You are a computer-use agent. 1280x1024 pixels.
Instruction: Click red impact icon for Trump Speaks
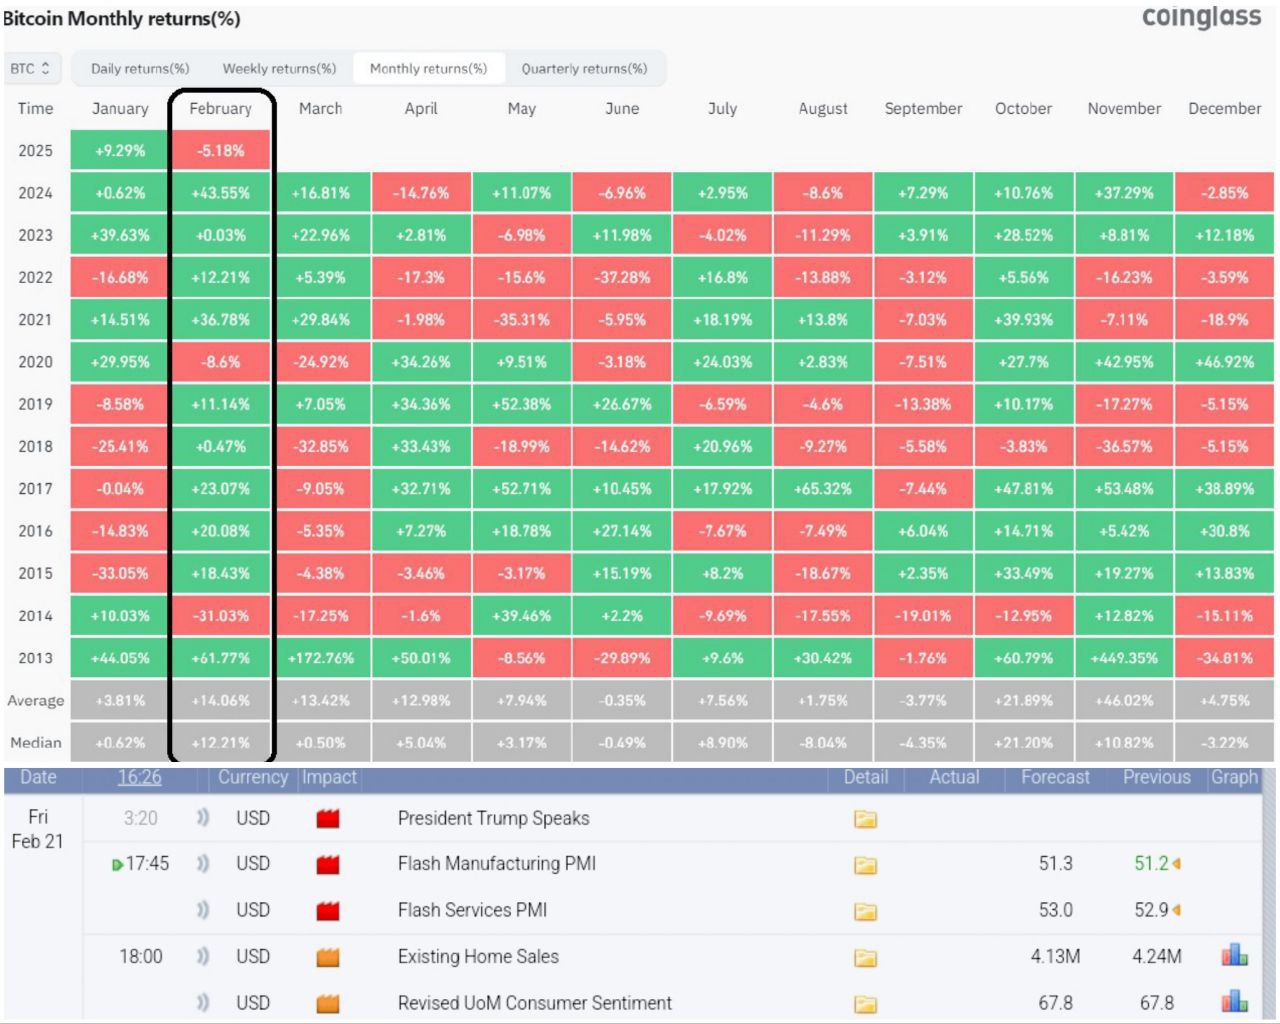pyautogui.click(x=327, y=819)
